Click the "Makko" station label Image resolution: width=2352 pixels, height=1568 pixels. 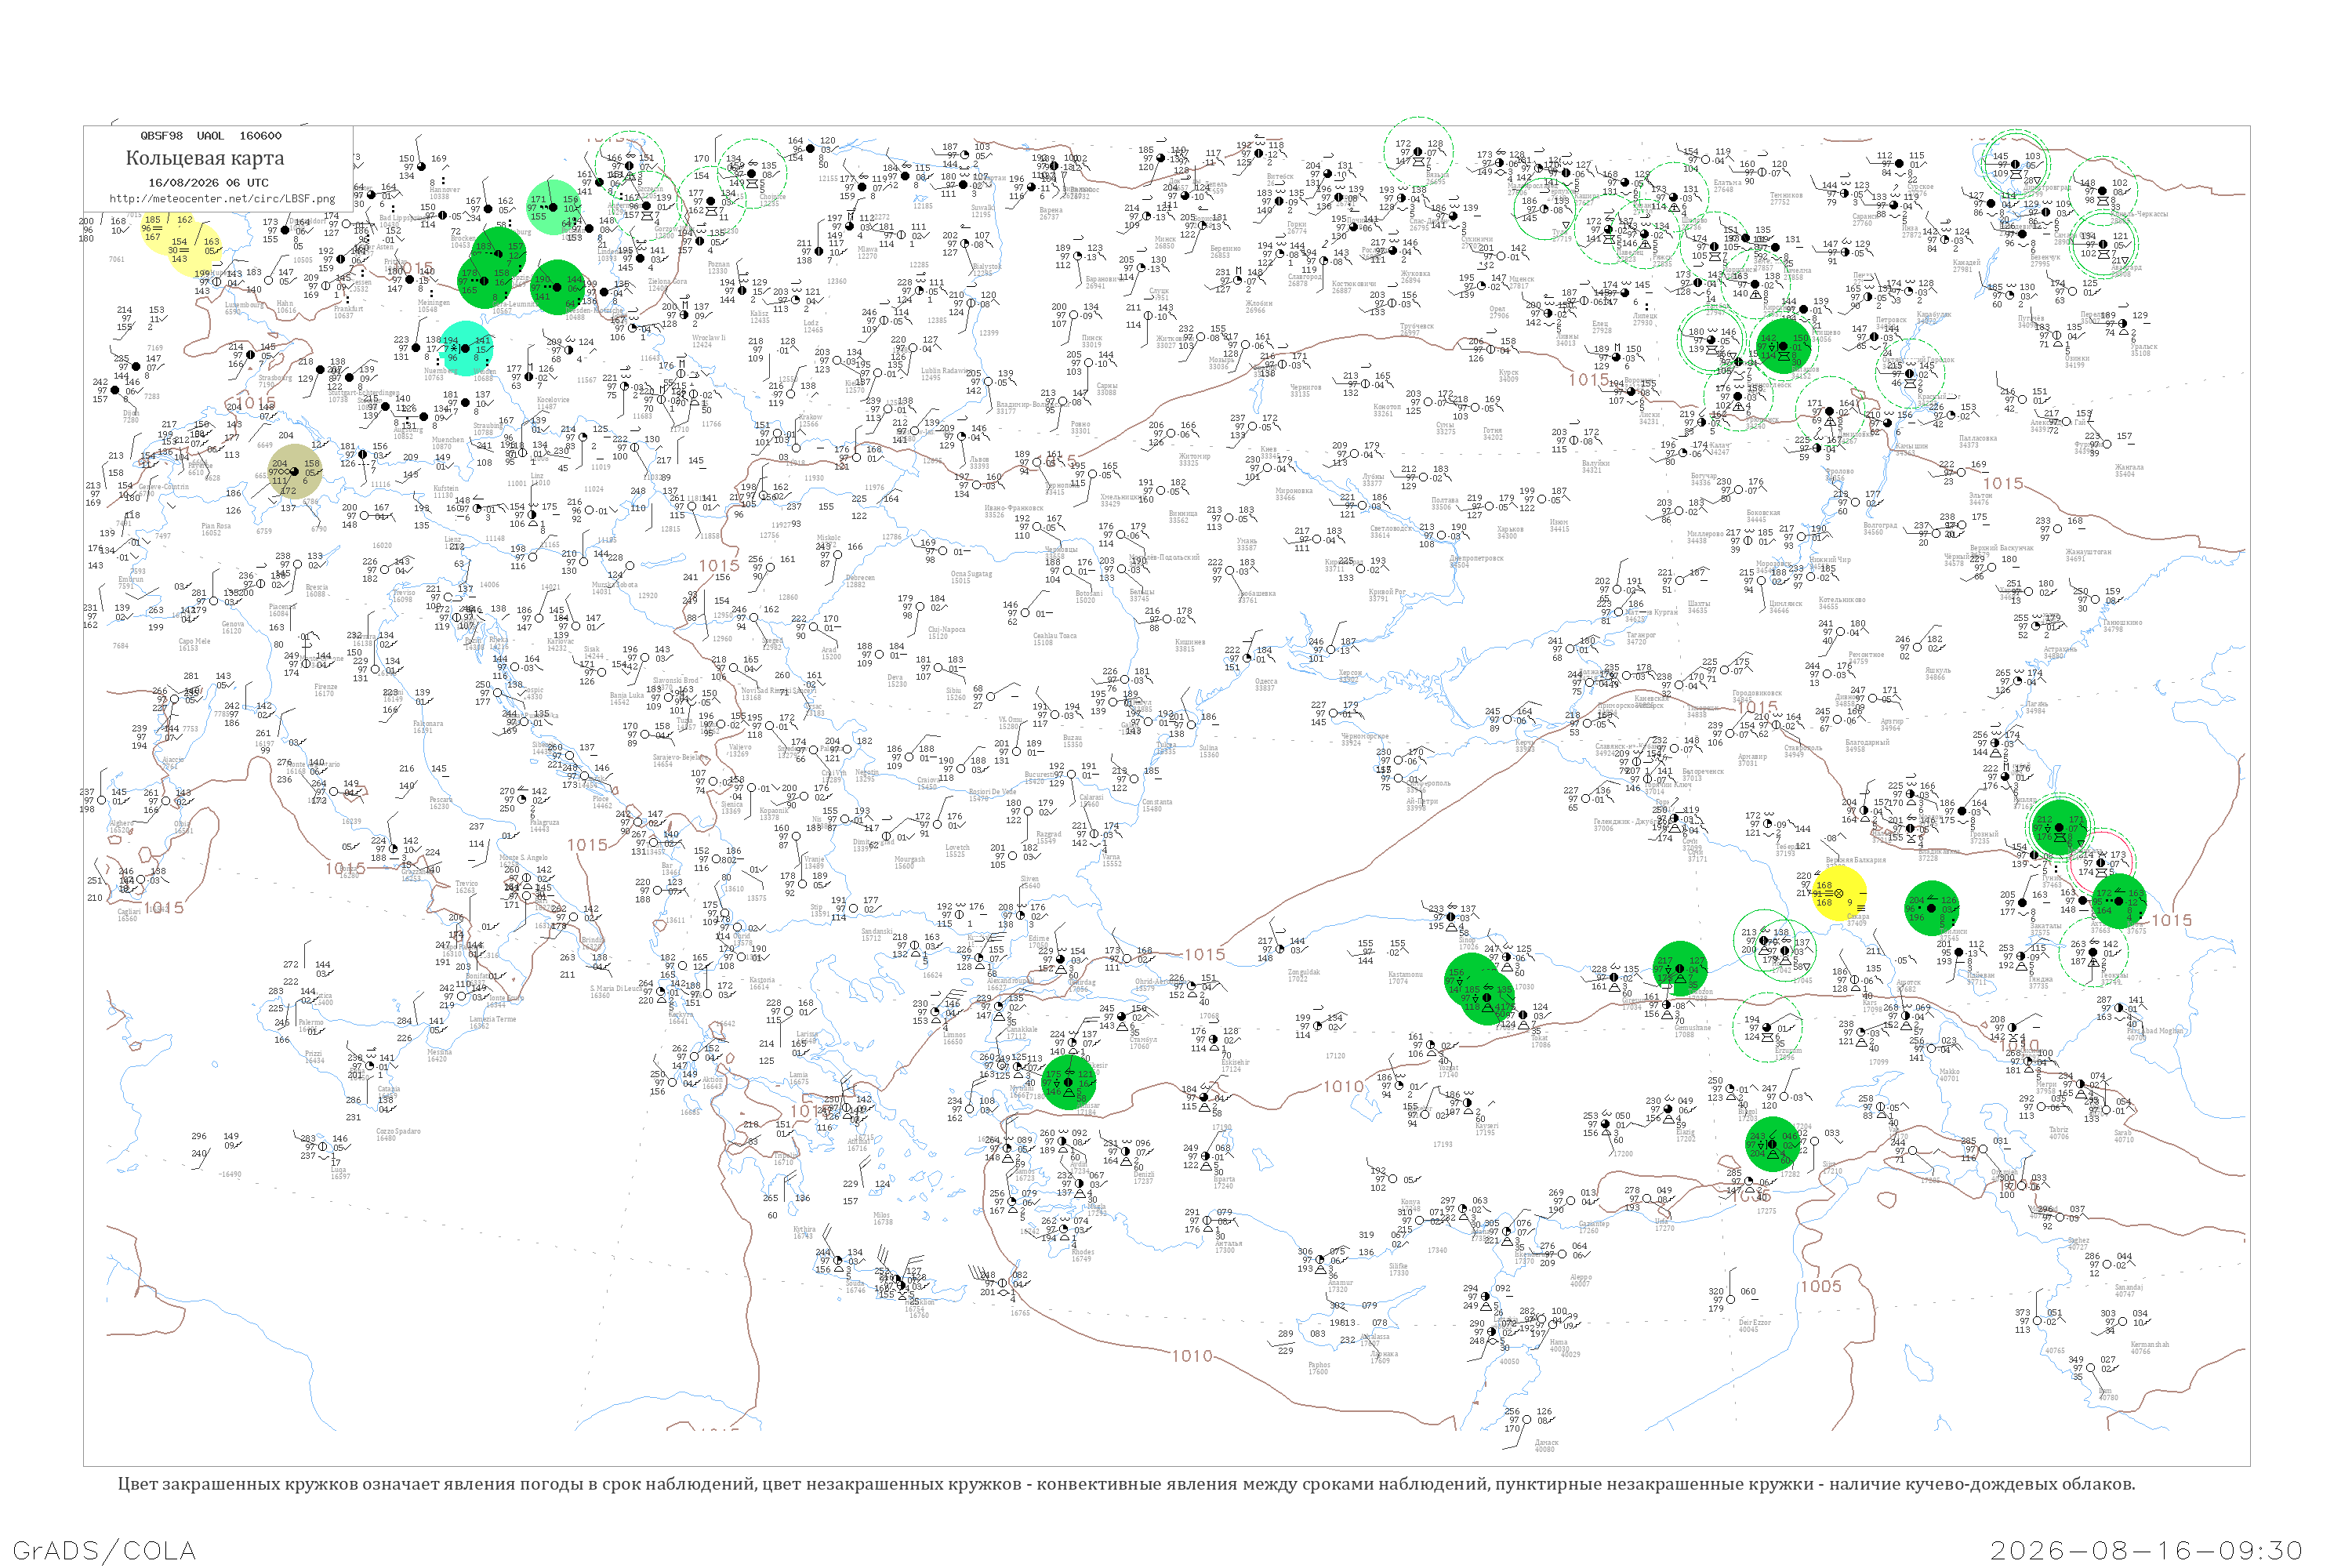tap(1949, 1071)
